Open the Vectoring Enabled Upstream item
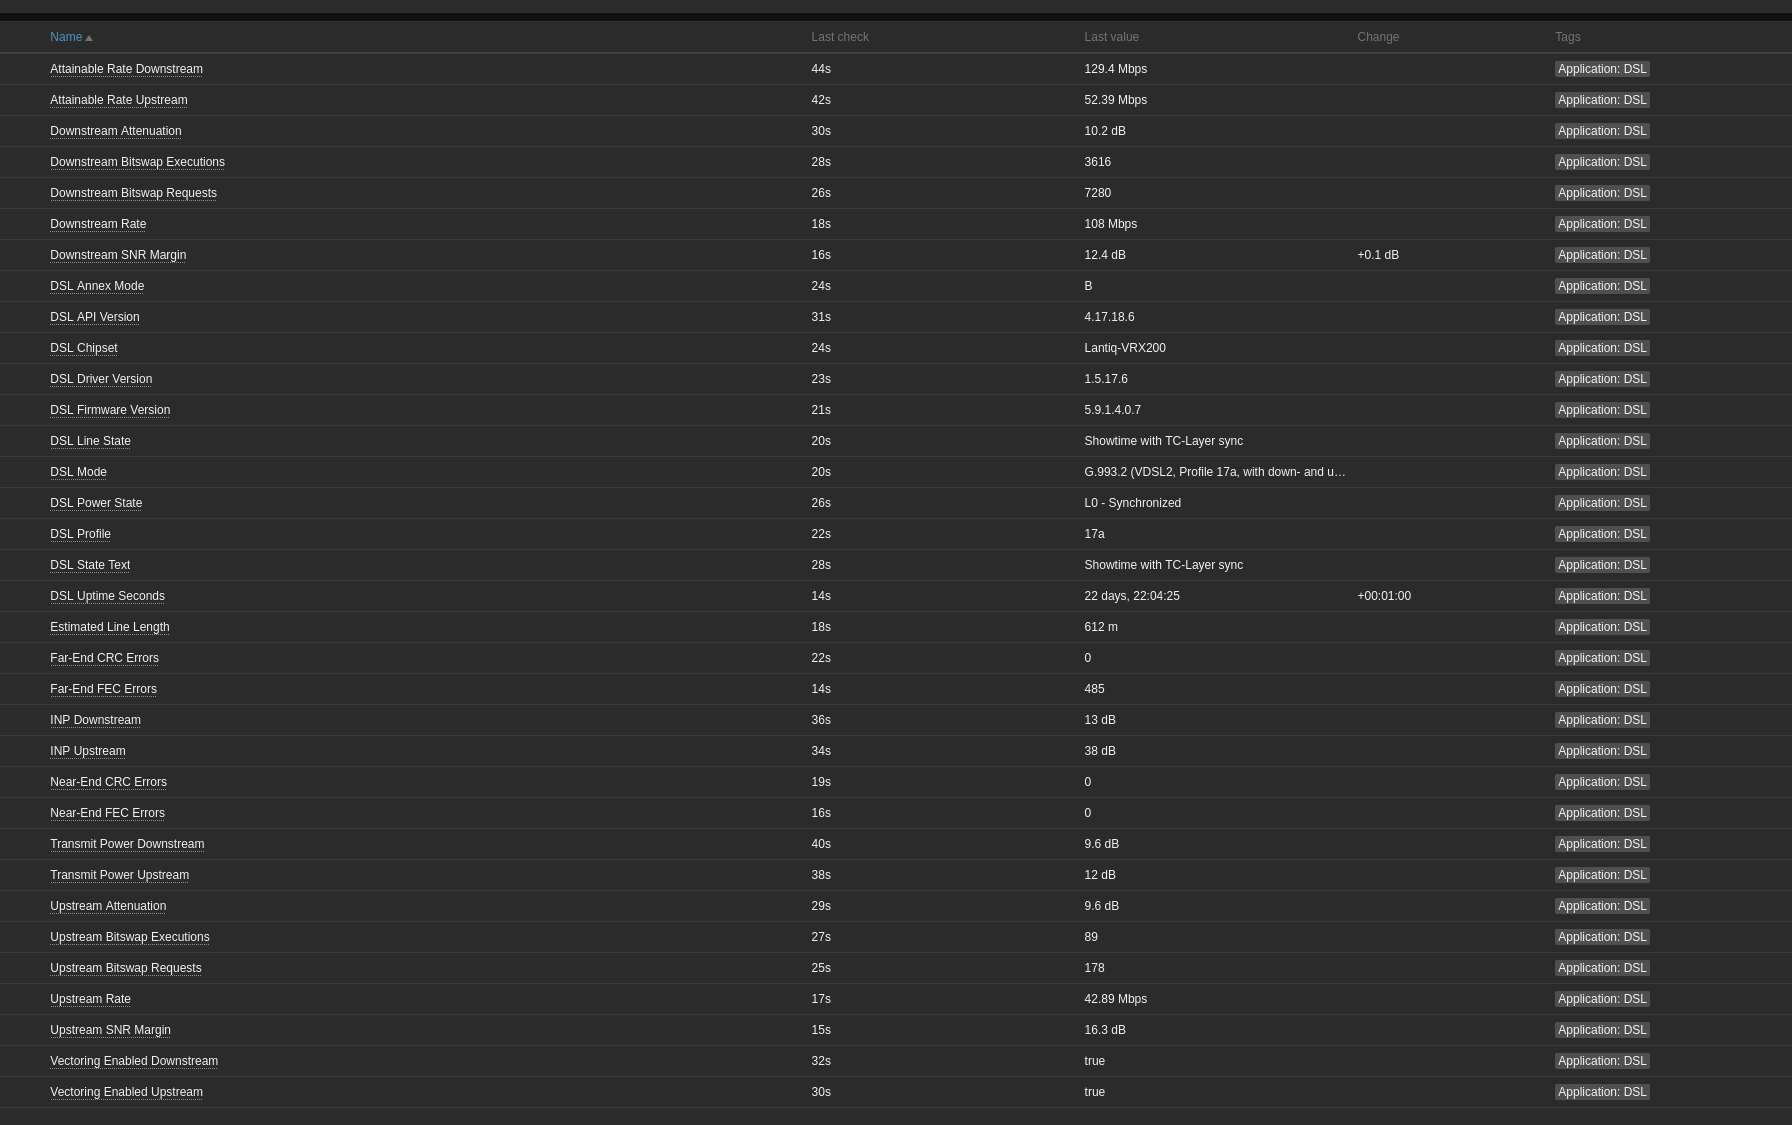This screenshot has height=1125, width=1792. (126, 1092)
